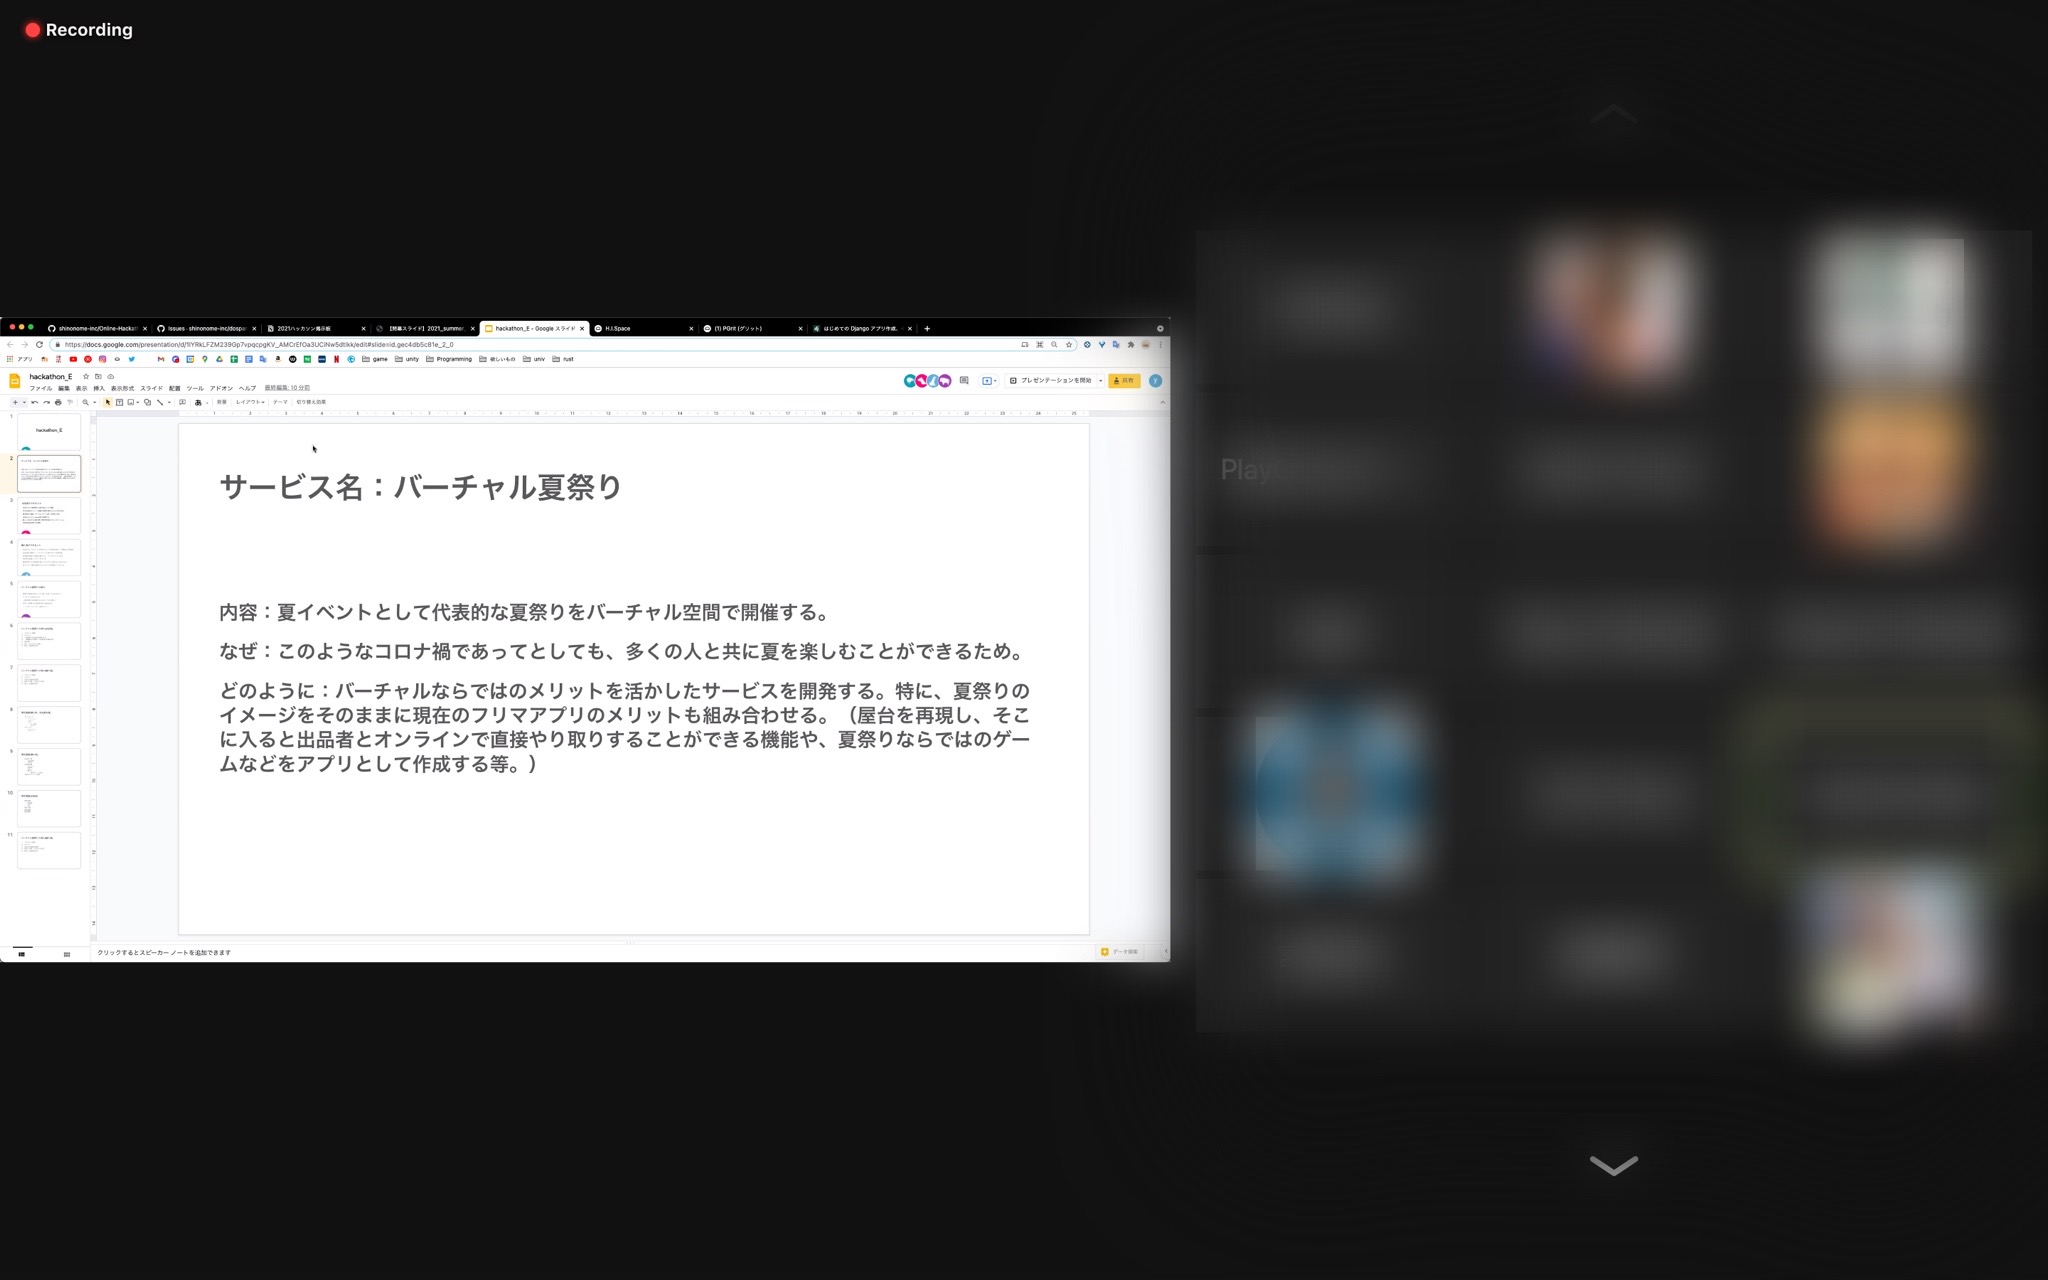Select the text box tool
This screenshot has width=2048, height=1280.
119,402
